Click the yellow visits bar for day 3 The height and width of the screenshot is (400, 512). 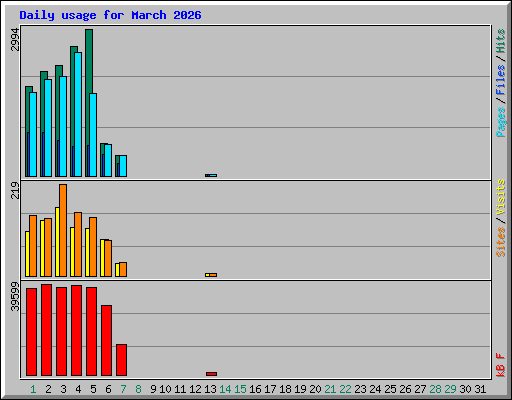click(x=57, y=242)
